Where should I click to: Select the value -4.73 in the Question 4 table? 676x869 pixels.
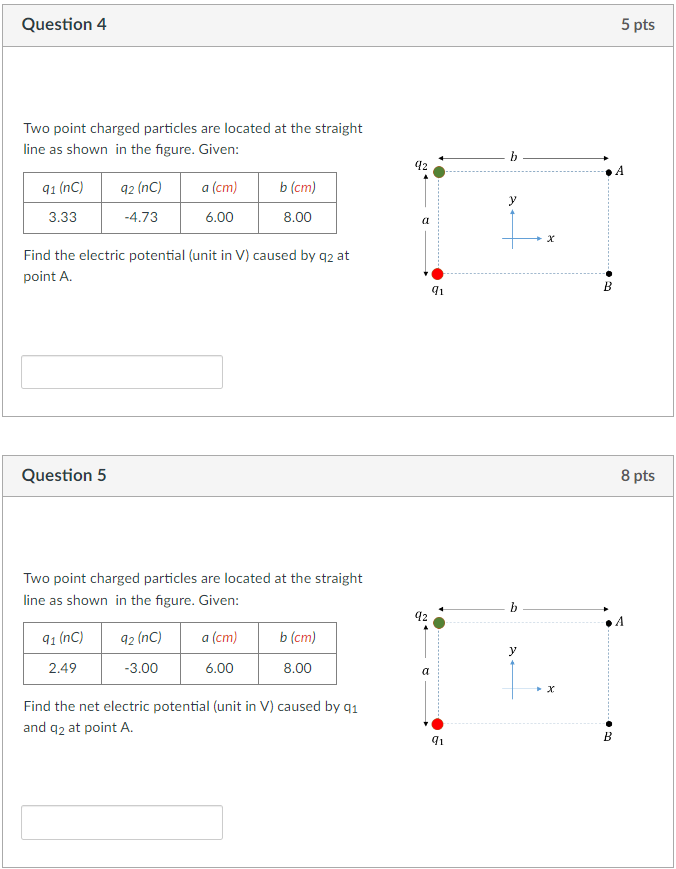coord(139,216)
